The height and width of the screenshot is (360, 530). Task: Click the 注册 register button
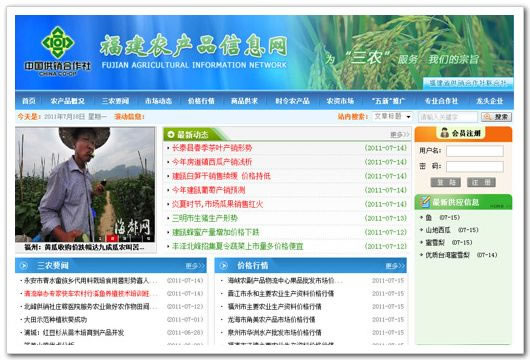point(481,183)
